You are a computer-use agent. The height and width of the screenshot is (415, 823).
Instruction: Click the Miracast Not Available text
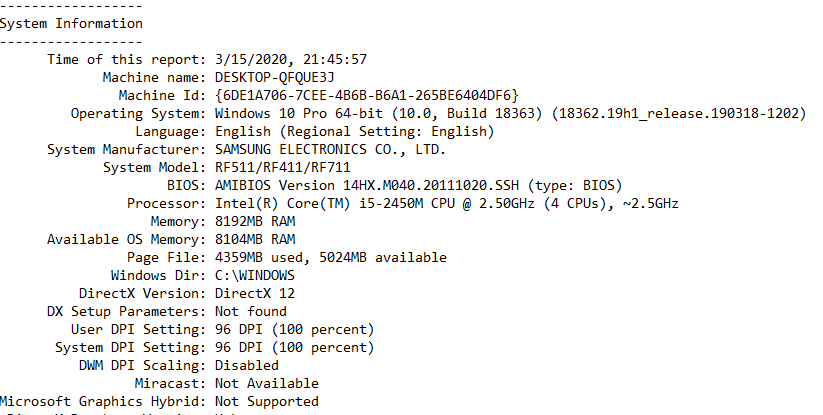267,384
